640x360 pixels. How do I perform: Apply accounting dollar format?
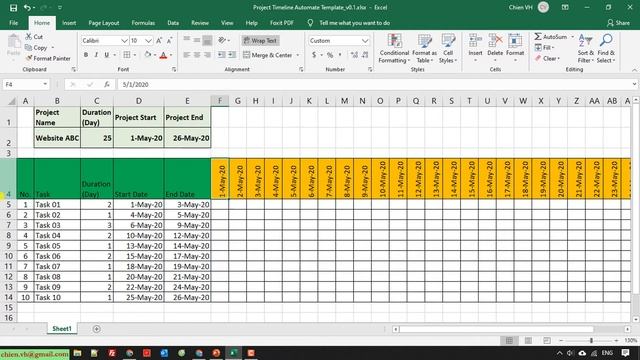(314, 55)
